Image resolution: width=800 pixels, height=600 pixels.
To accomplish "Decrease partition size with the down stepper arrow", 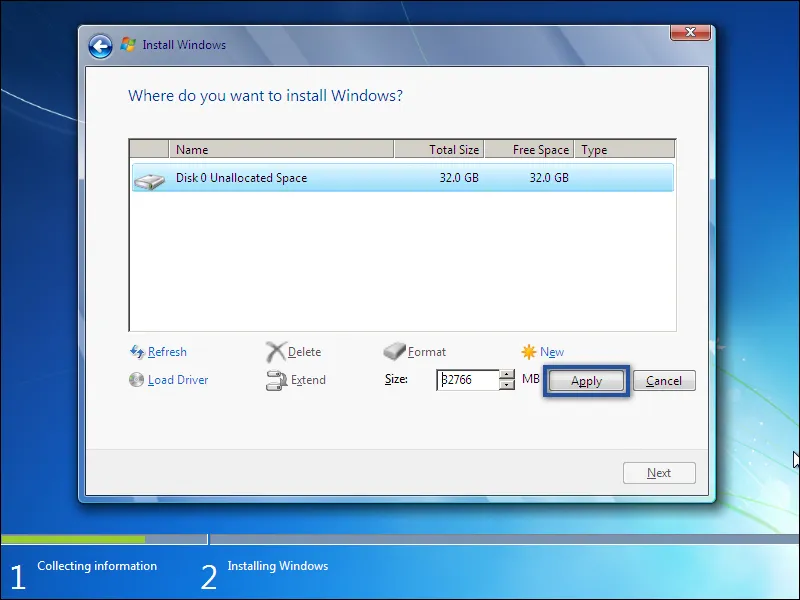I will point(507,384).
